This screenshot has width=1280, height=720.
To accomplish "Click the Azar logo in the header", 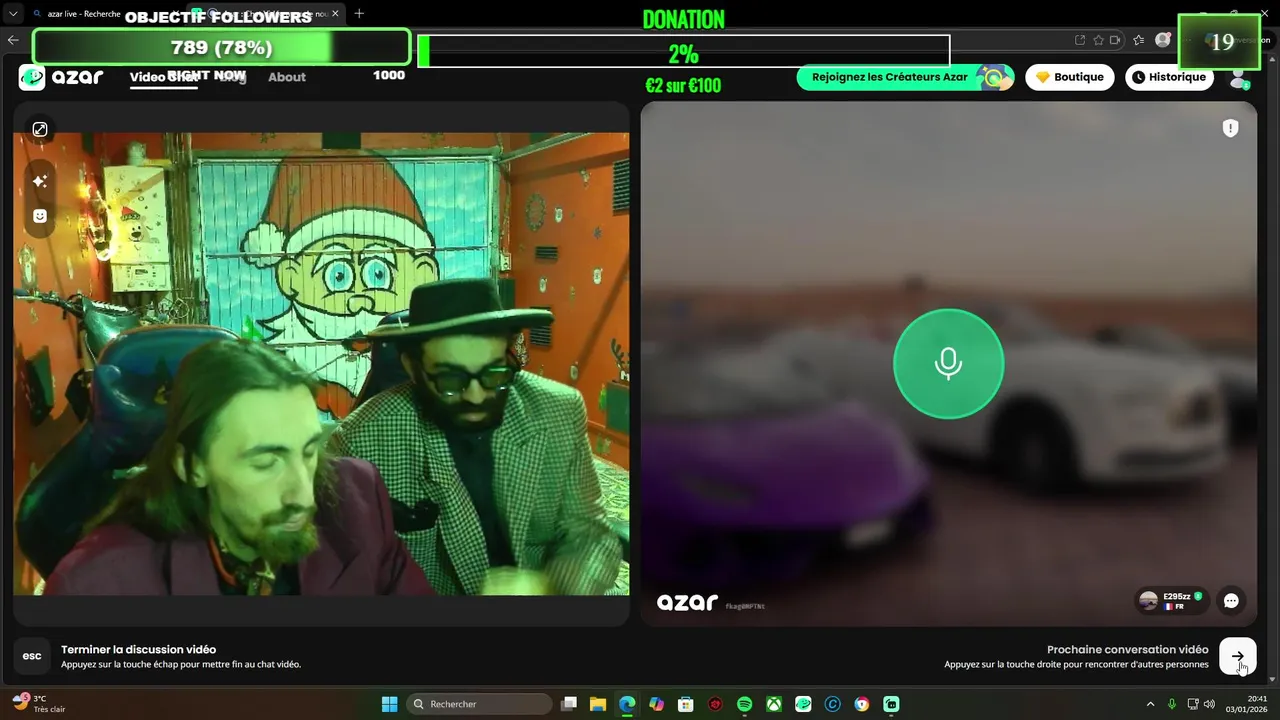I will point(61,77).
